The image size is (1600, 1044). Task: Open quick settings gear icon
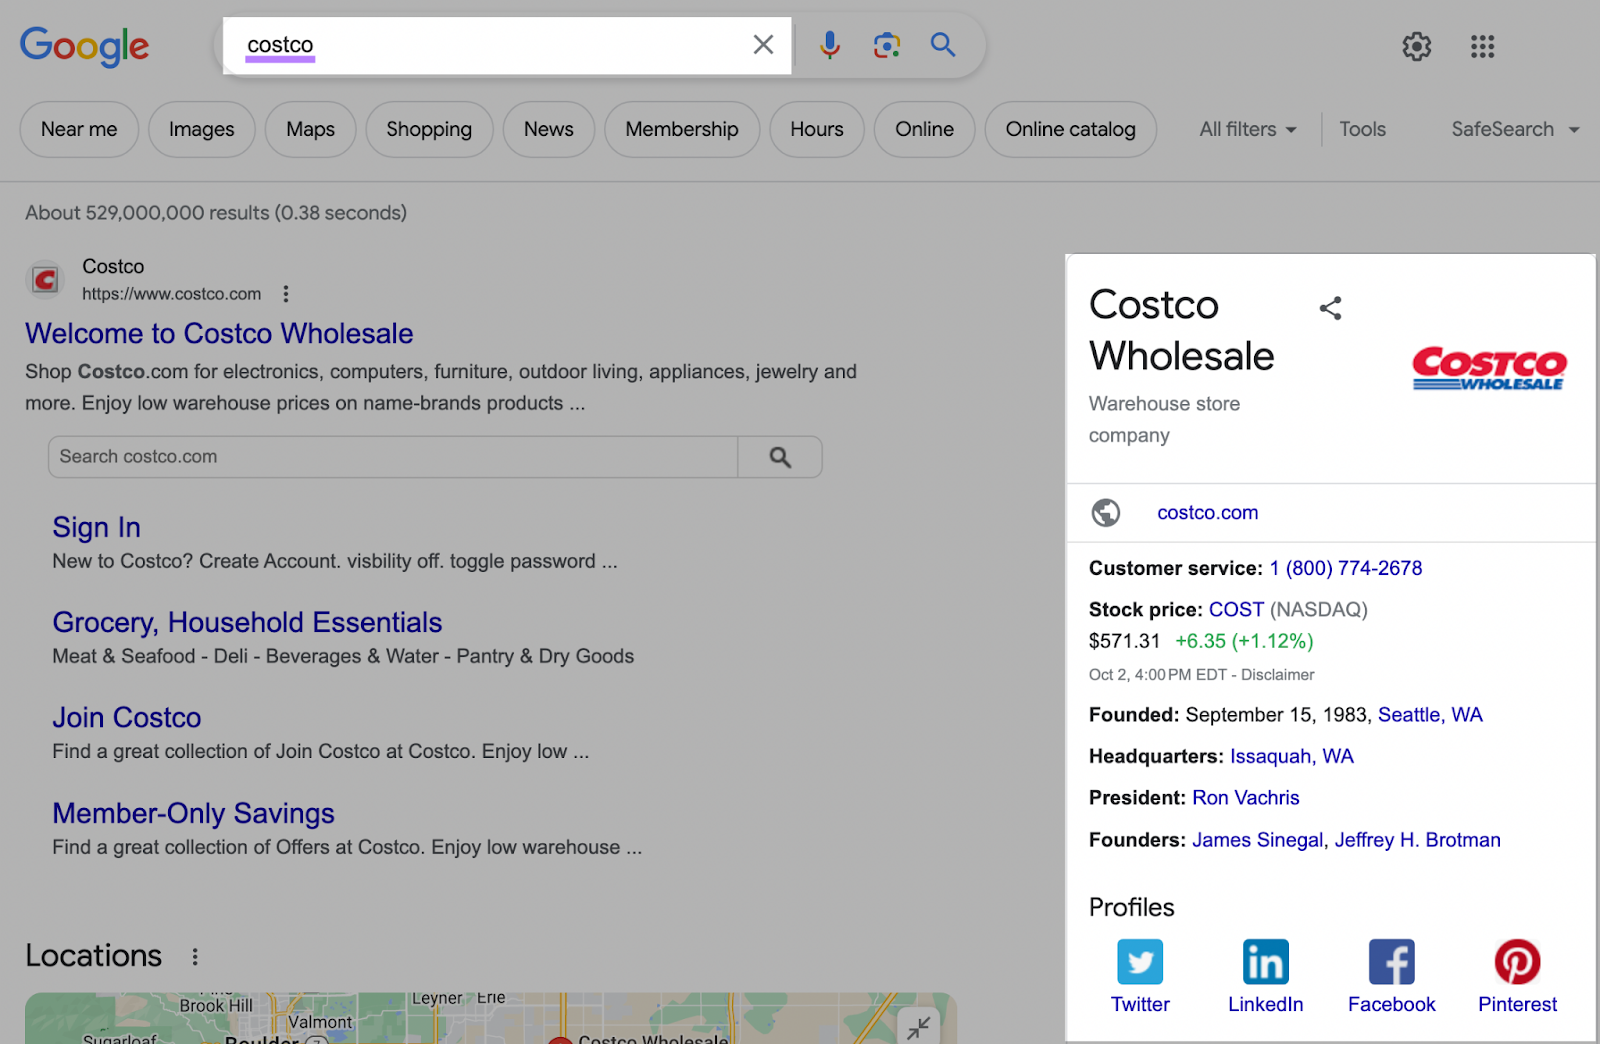tap(1416, 46)
